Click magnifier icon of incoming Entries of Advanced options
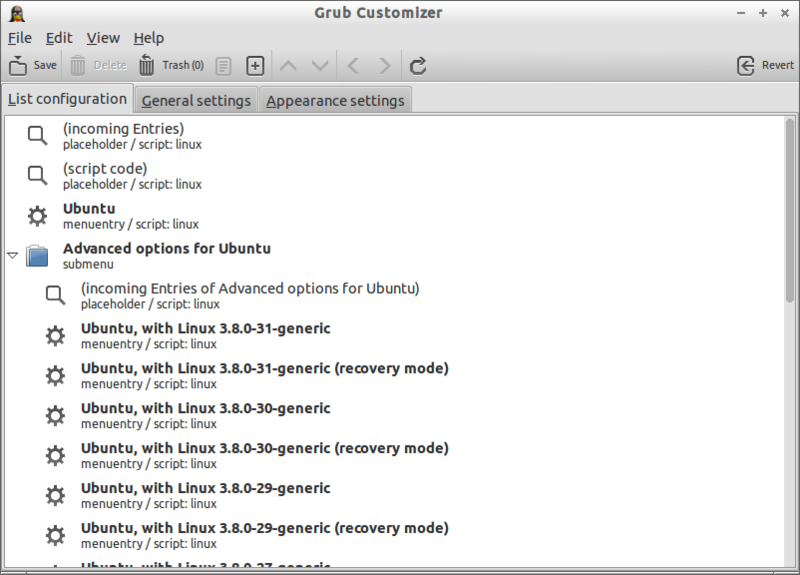This screenshot has height=575, width=800. click(55, 296)
